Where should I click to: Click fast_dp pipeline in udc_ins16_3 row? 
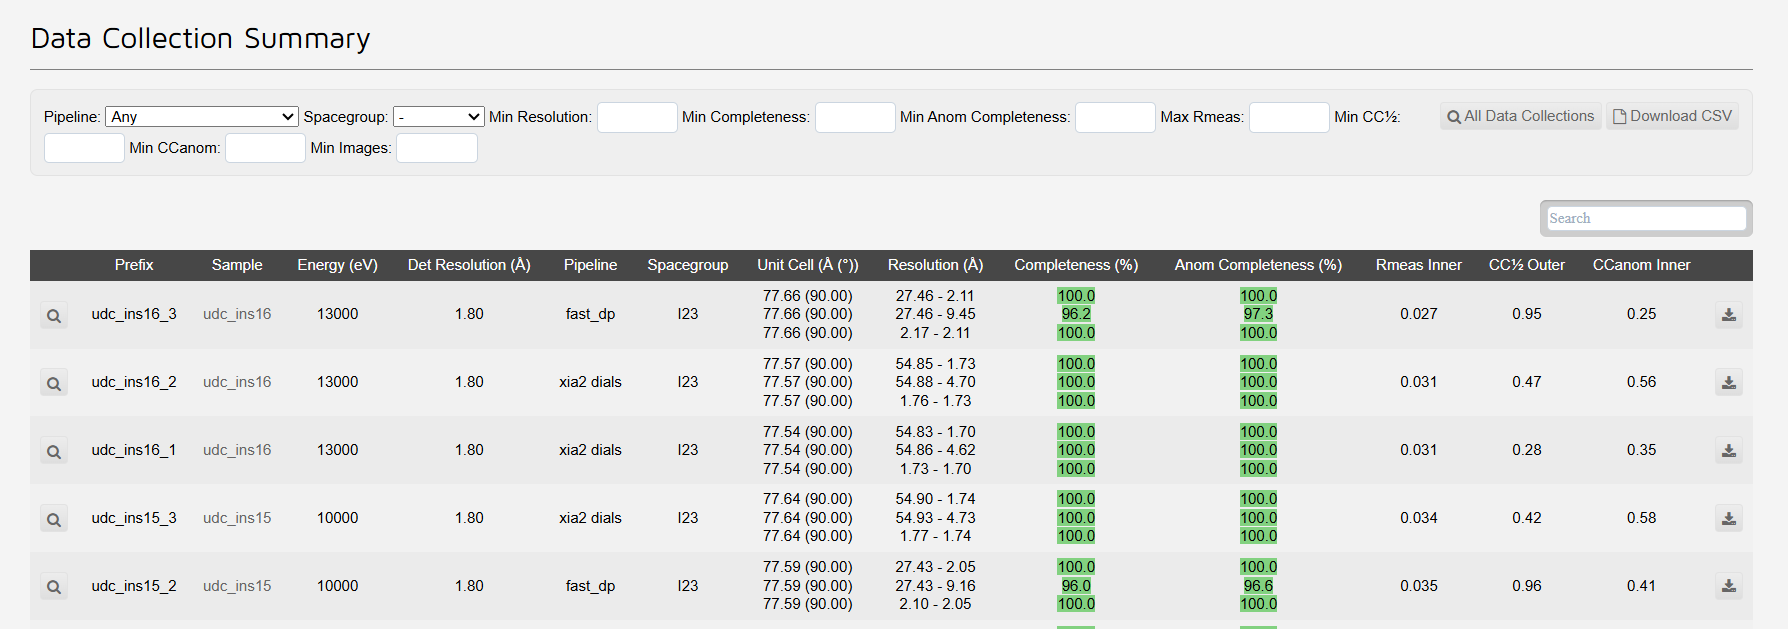[x=590, y=314]
